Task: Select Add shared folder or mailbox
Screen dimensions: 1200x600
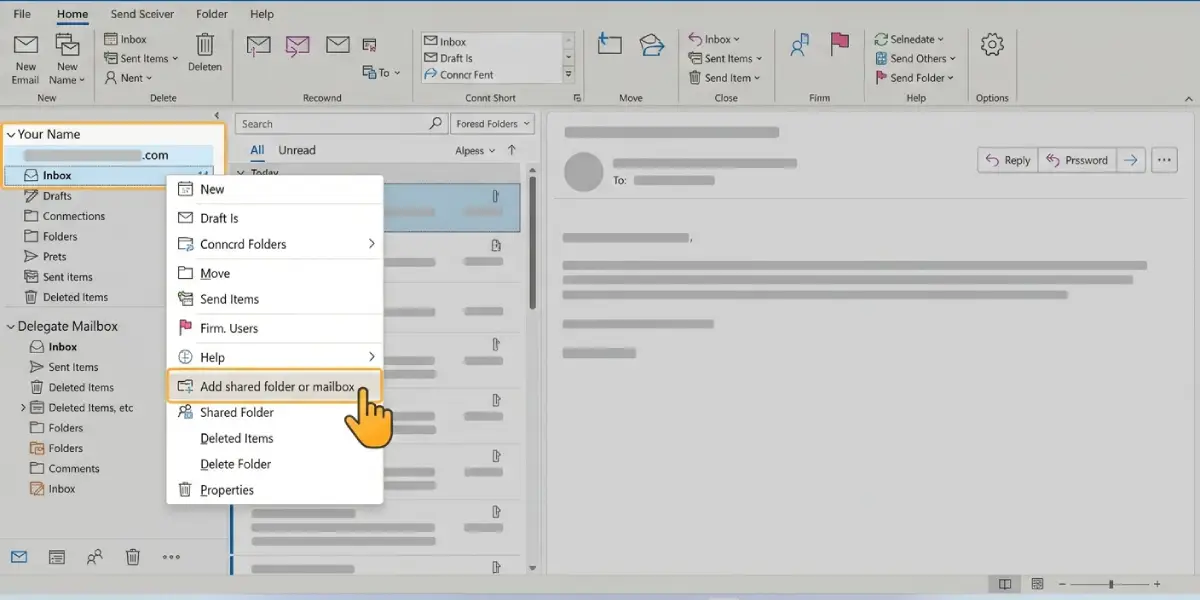Action: click(x=275, y=386)
